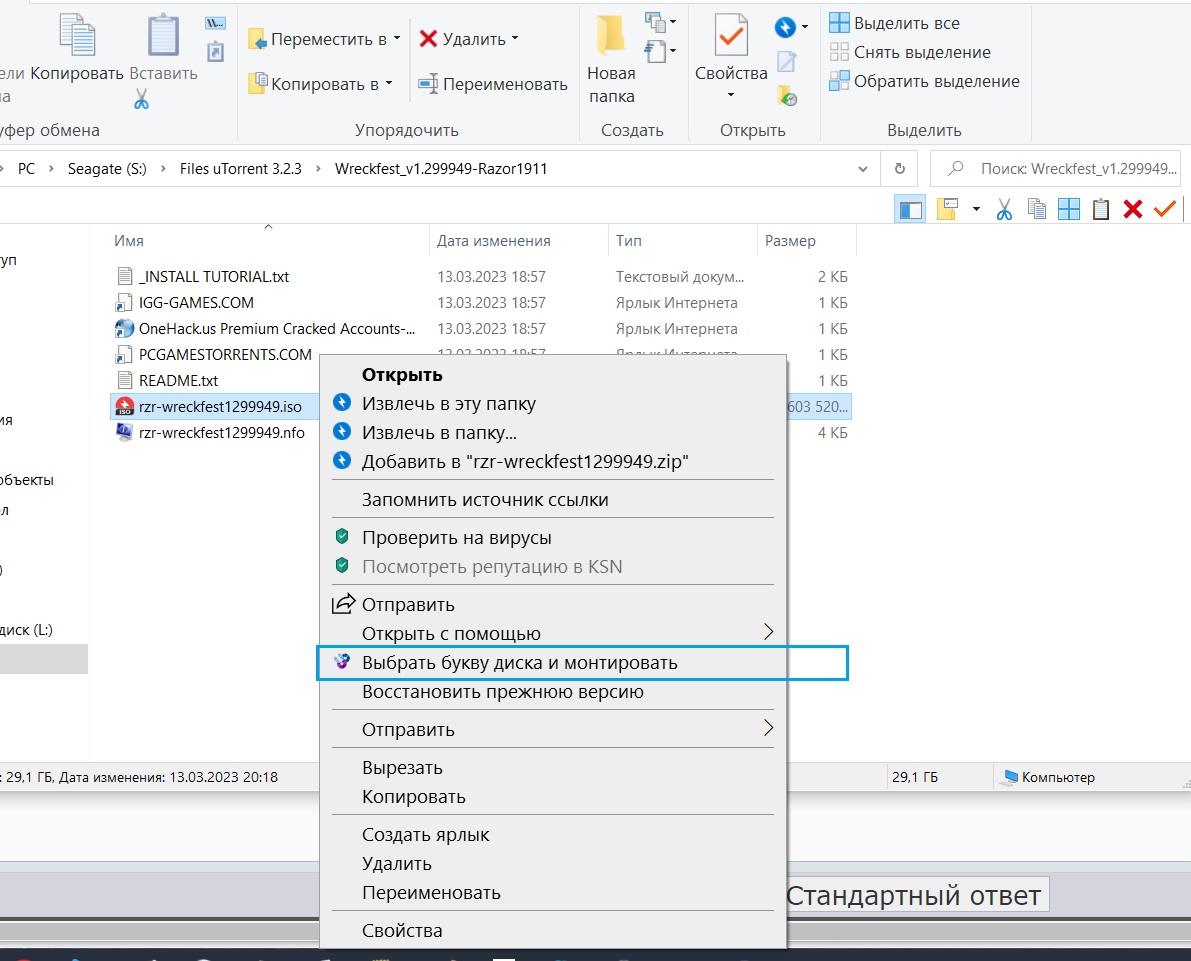Image resolution: width=1191 pixels, height=961 pixels.
Task: Click the Вставить (Paste) clipboard icon
Action: [x=163, y=36]
